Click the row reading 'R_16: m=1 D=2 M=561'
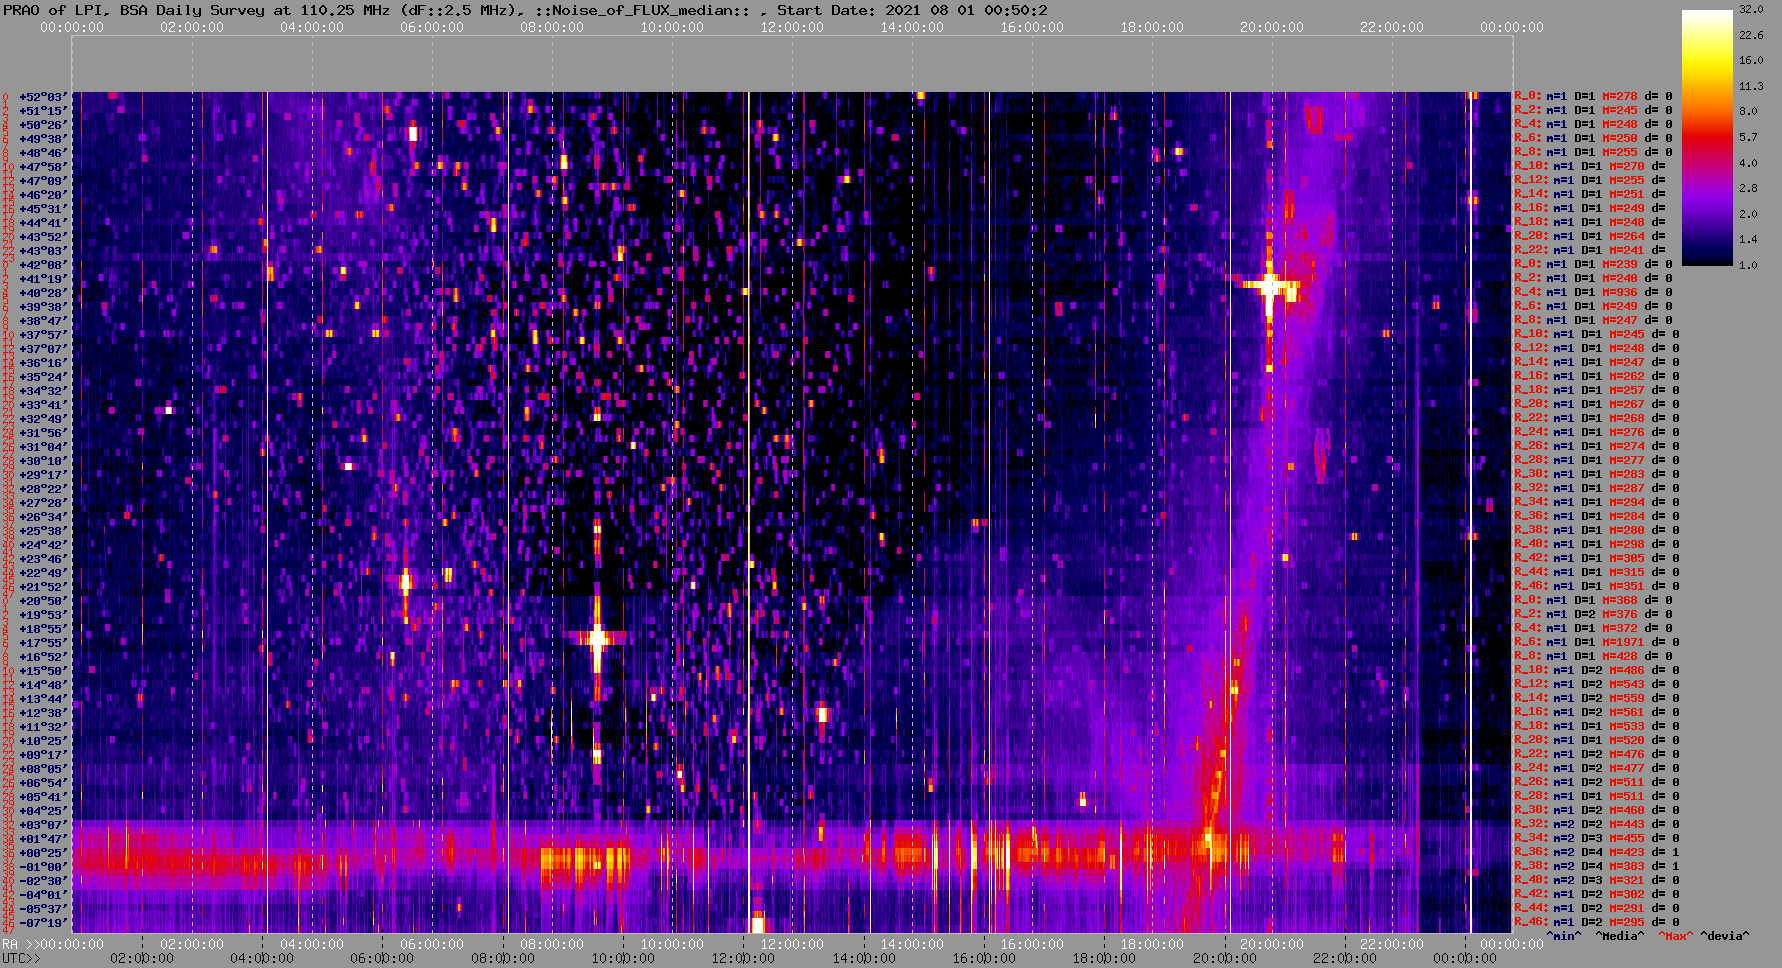 1596,713
